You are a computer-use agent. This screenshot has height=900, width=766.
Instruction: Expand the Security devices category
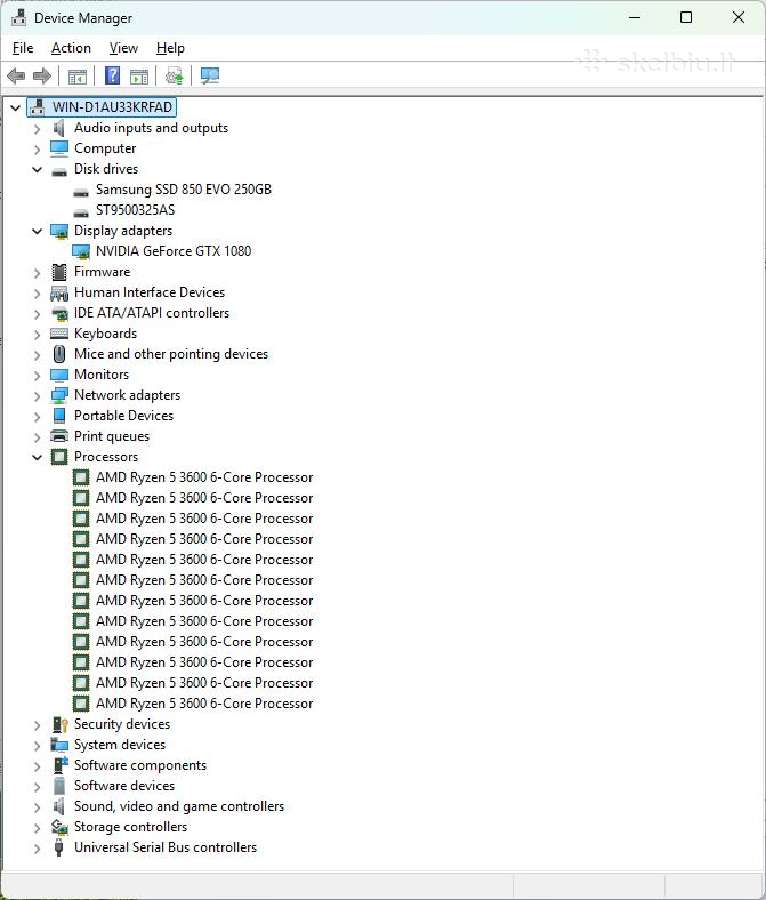click(x=37, y=725)
